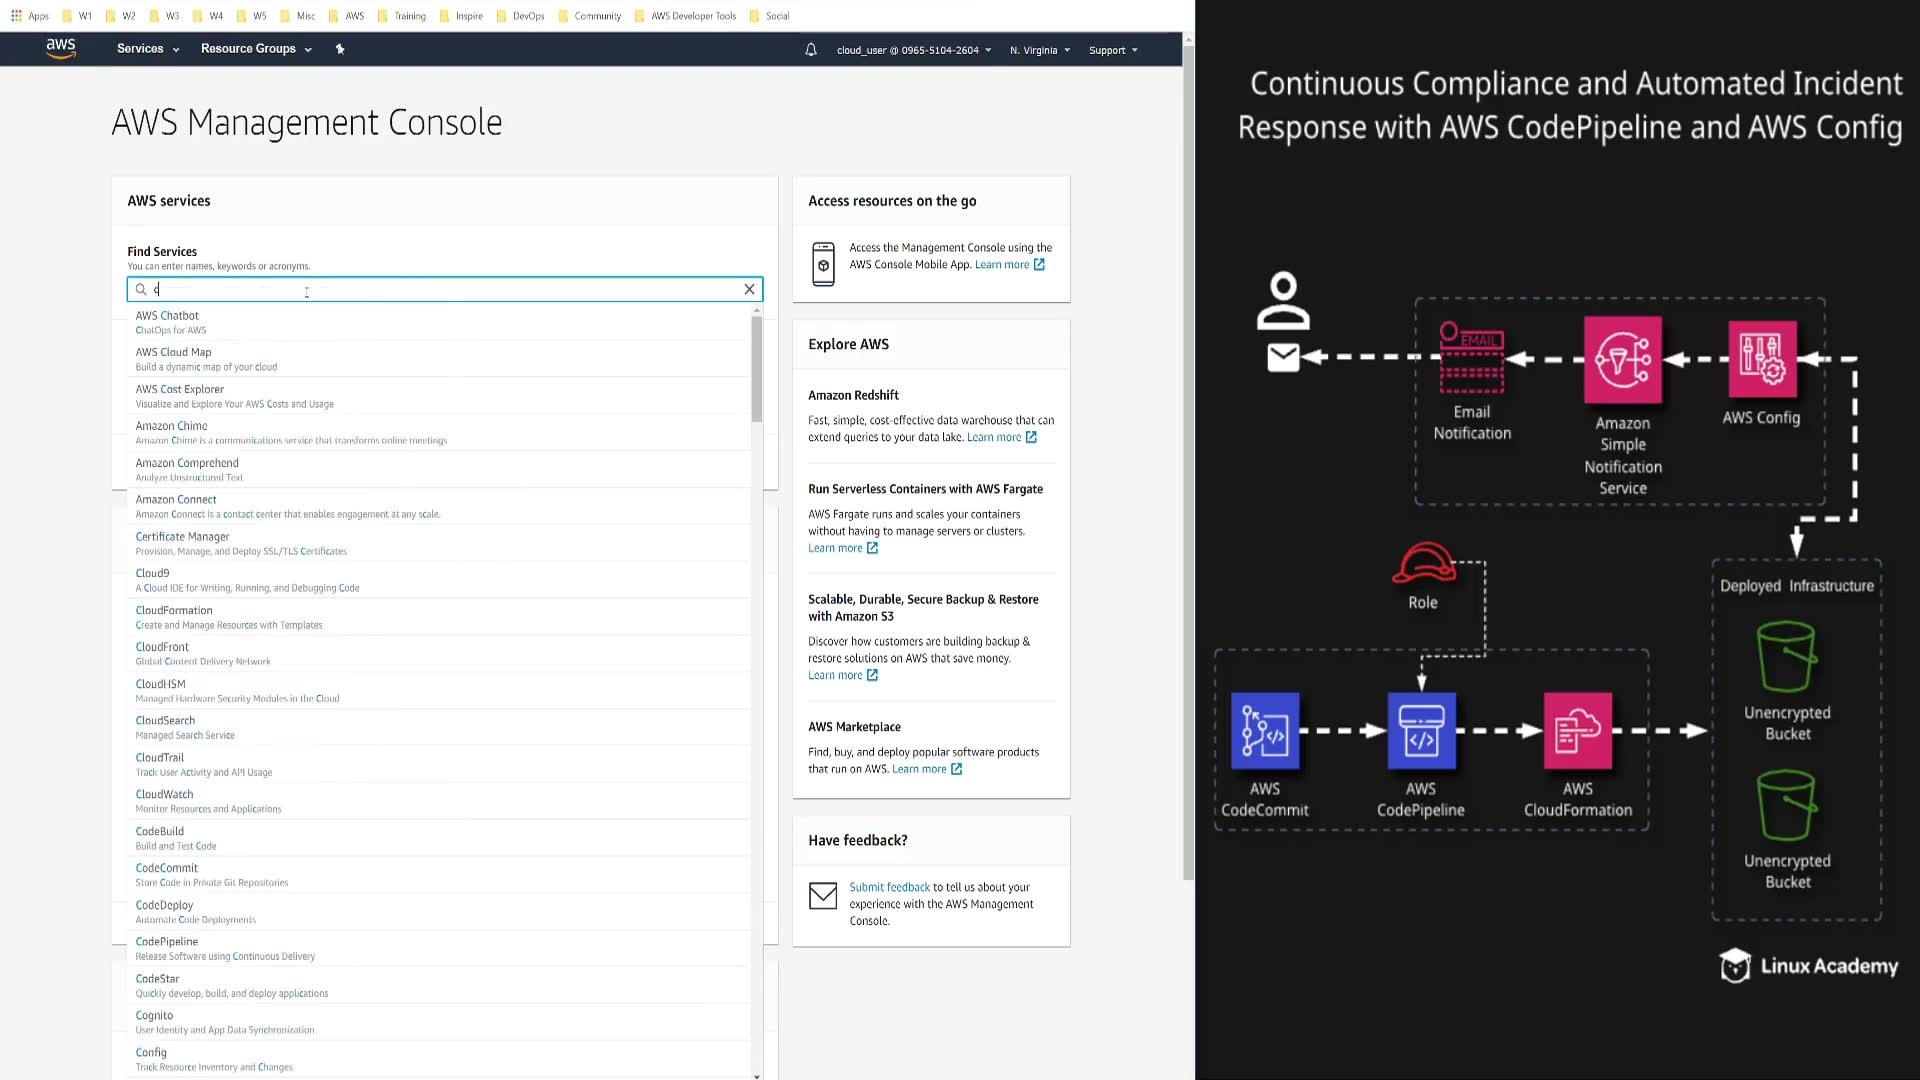Click the AWS logo home icon
Image resolution: width=1920 pixels, height=1080 pixels.
(61, 48)
